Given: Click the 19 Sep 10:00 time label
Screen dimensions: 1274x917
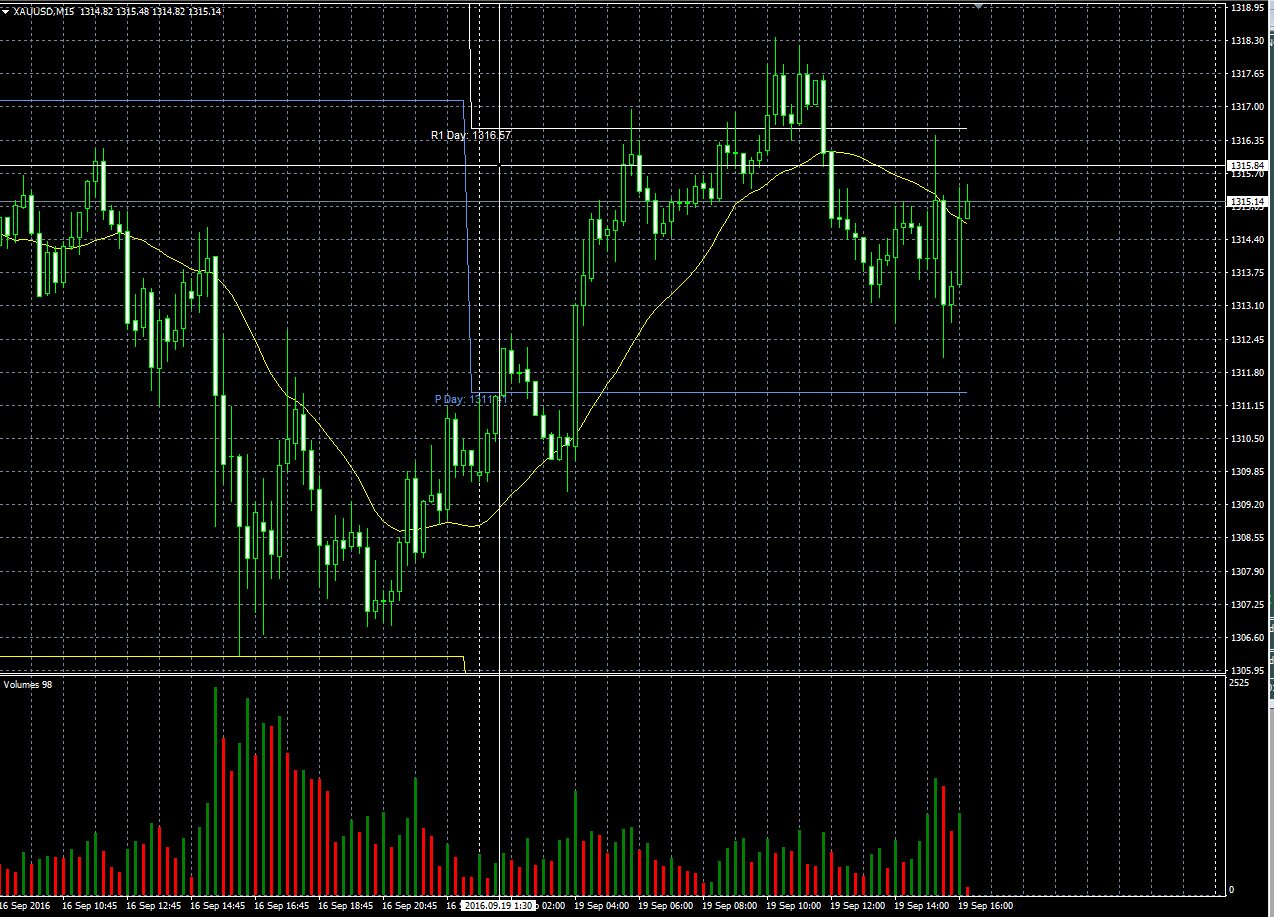Looking at the screenshot, I should [x=792, y=905].
